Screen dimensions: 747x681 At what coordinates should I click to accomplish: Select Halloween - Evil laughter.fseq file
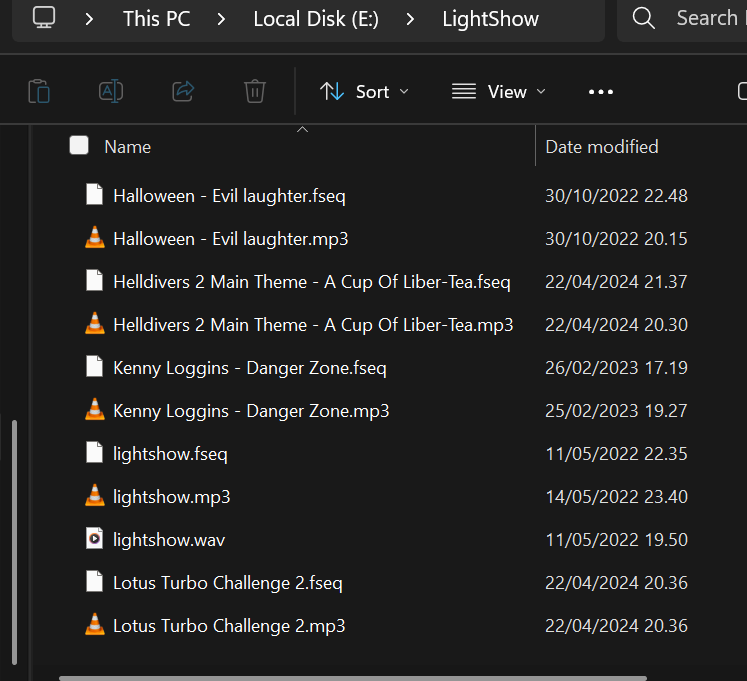[229, 196]
